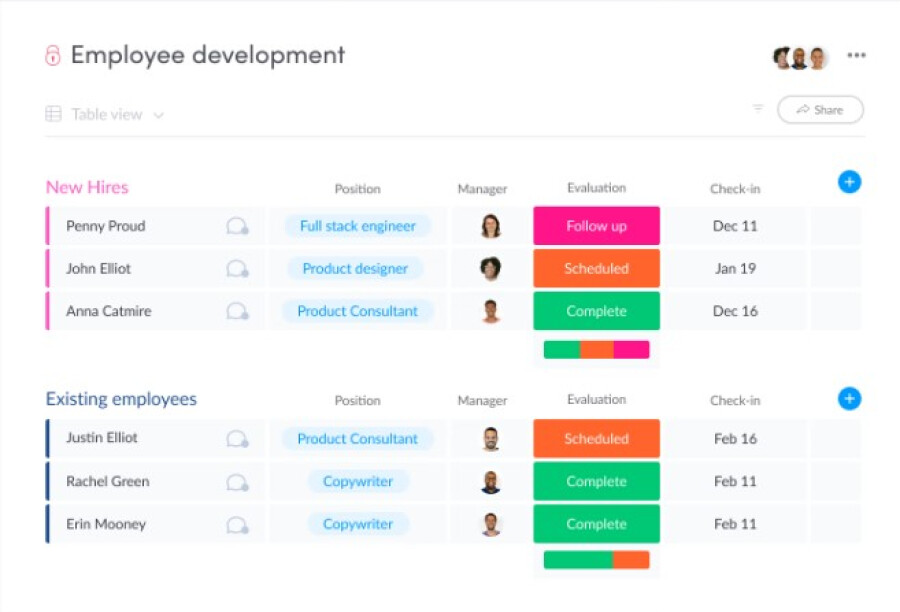Viewport: 900px width, 612px height.
Task: Change Erin Mooney's Complete evaluation status
Action: click(x=596, y=524)
